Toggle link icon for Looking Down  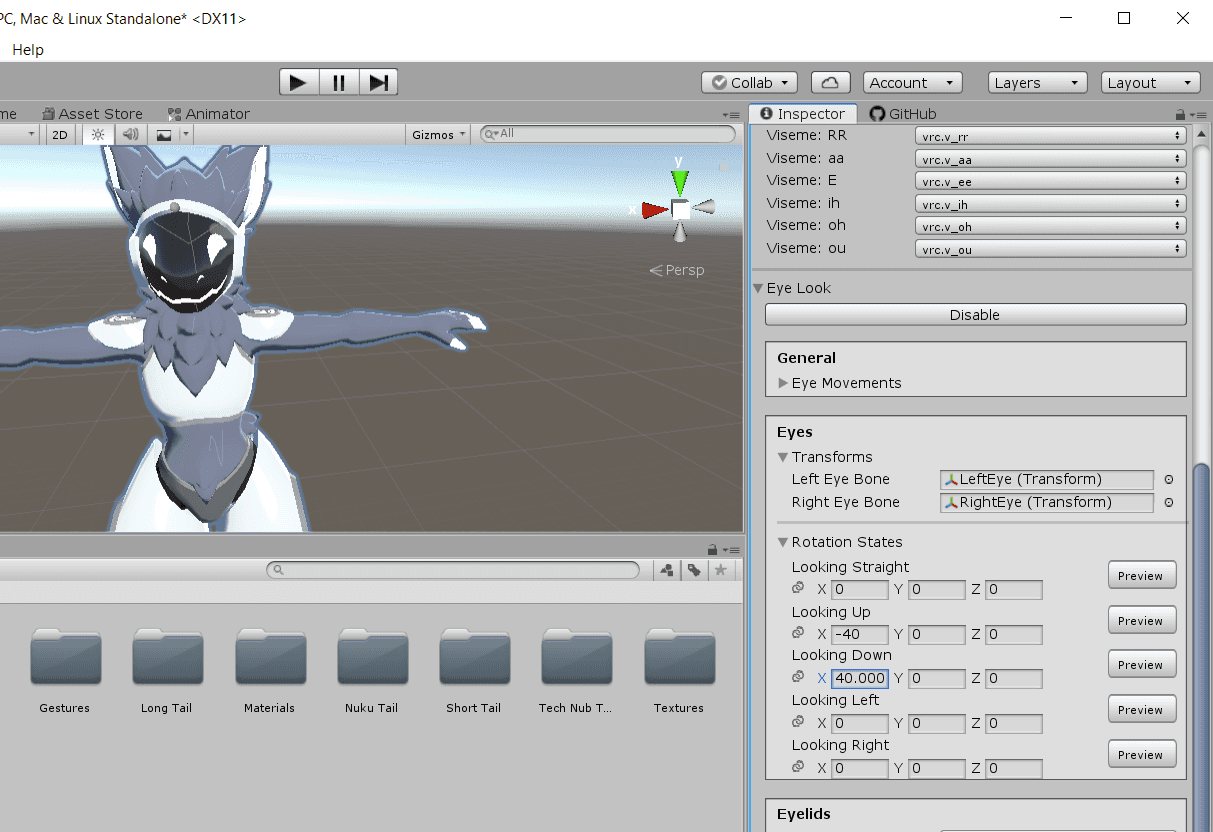[798, 677]
